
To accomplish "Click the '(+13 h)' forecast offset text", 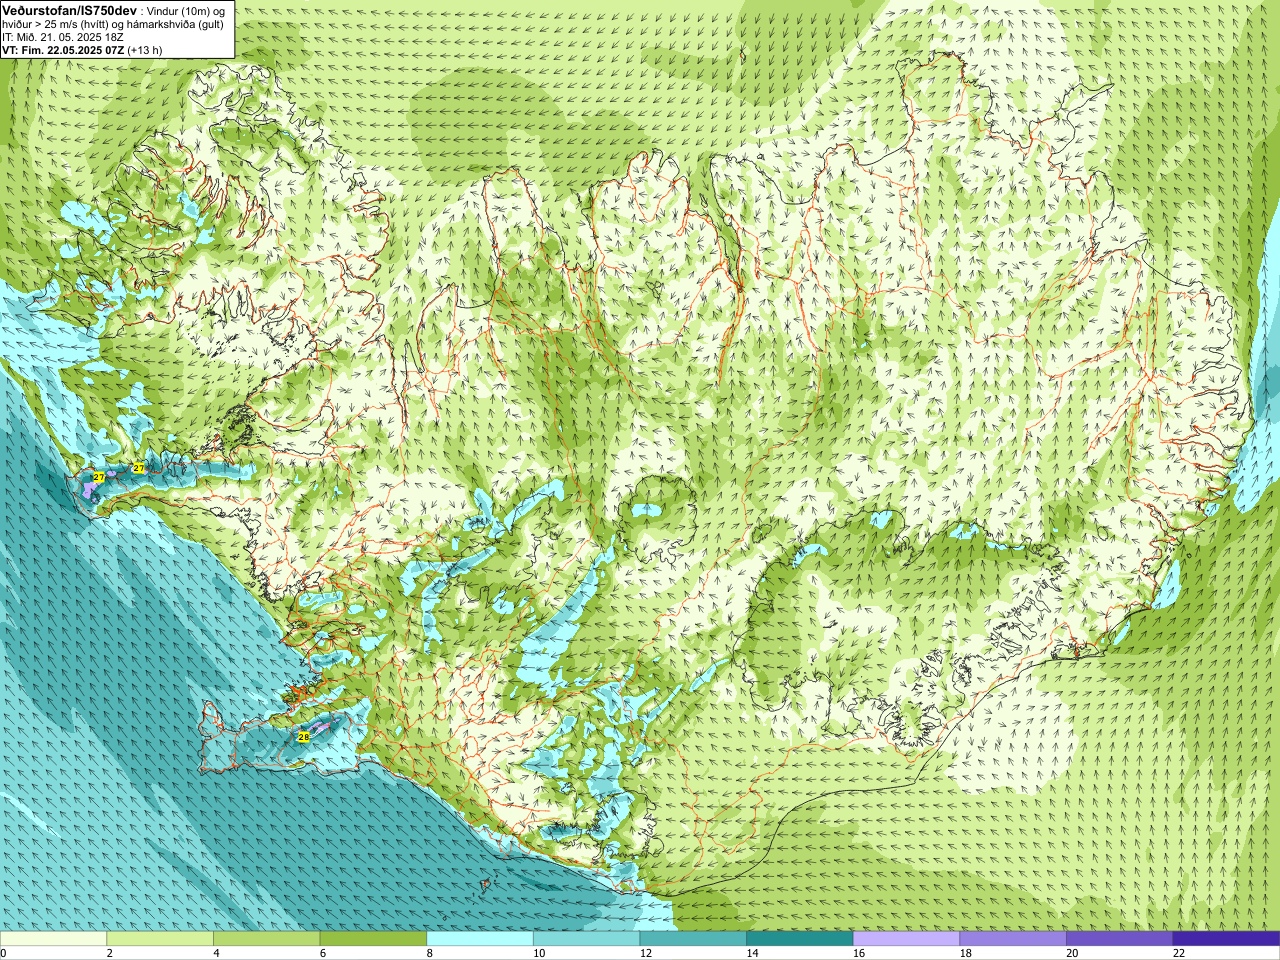I will (145, 49).
